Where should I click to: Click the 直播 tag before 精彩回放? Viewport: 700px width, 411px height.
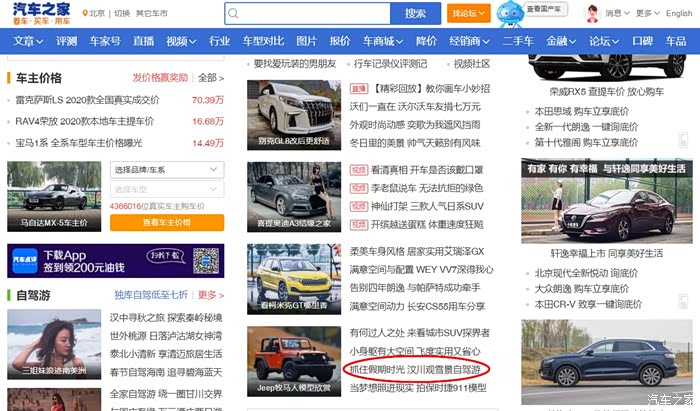[x=358, y=88]
